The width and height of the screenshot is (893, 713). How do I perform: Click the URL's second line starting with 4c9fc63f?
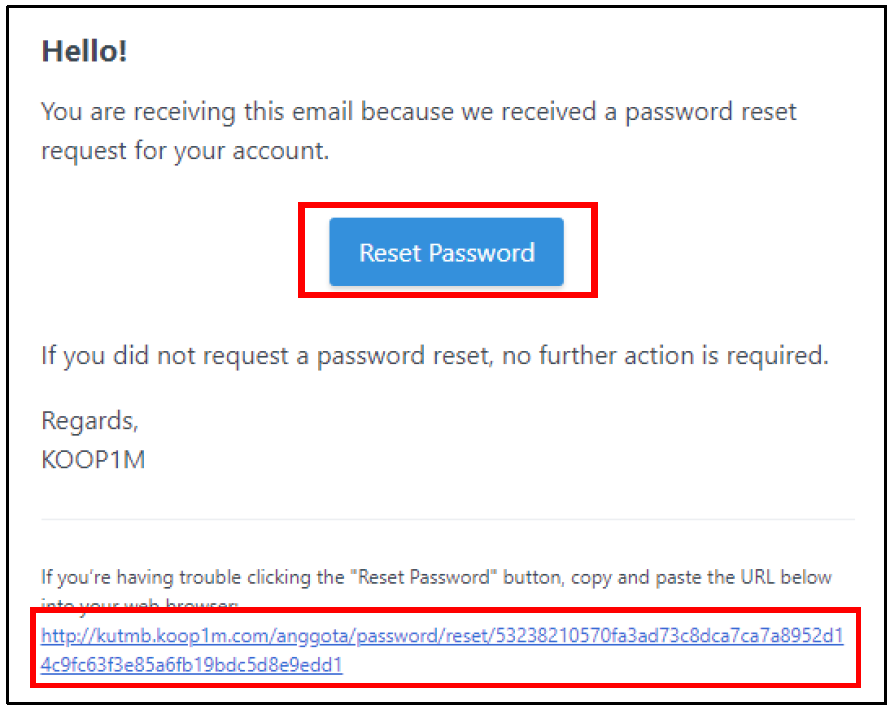pos(191,664)
